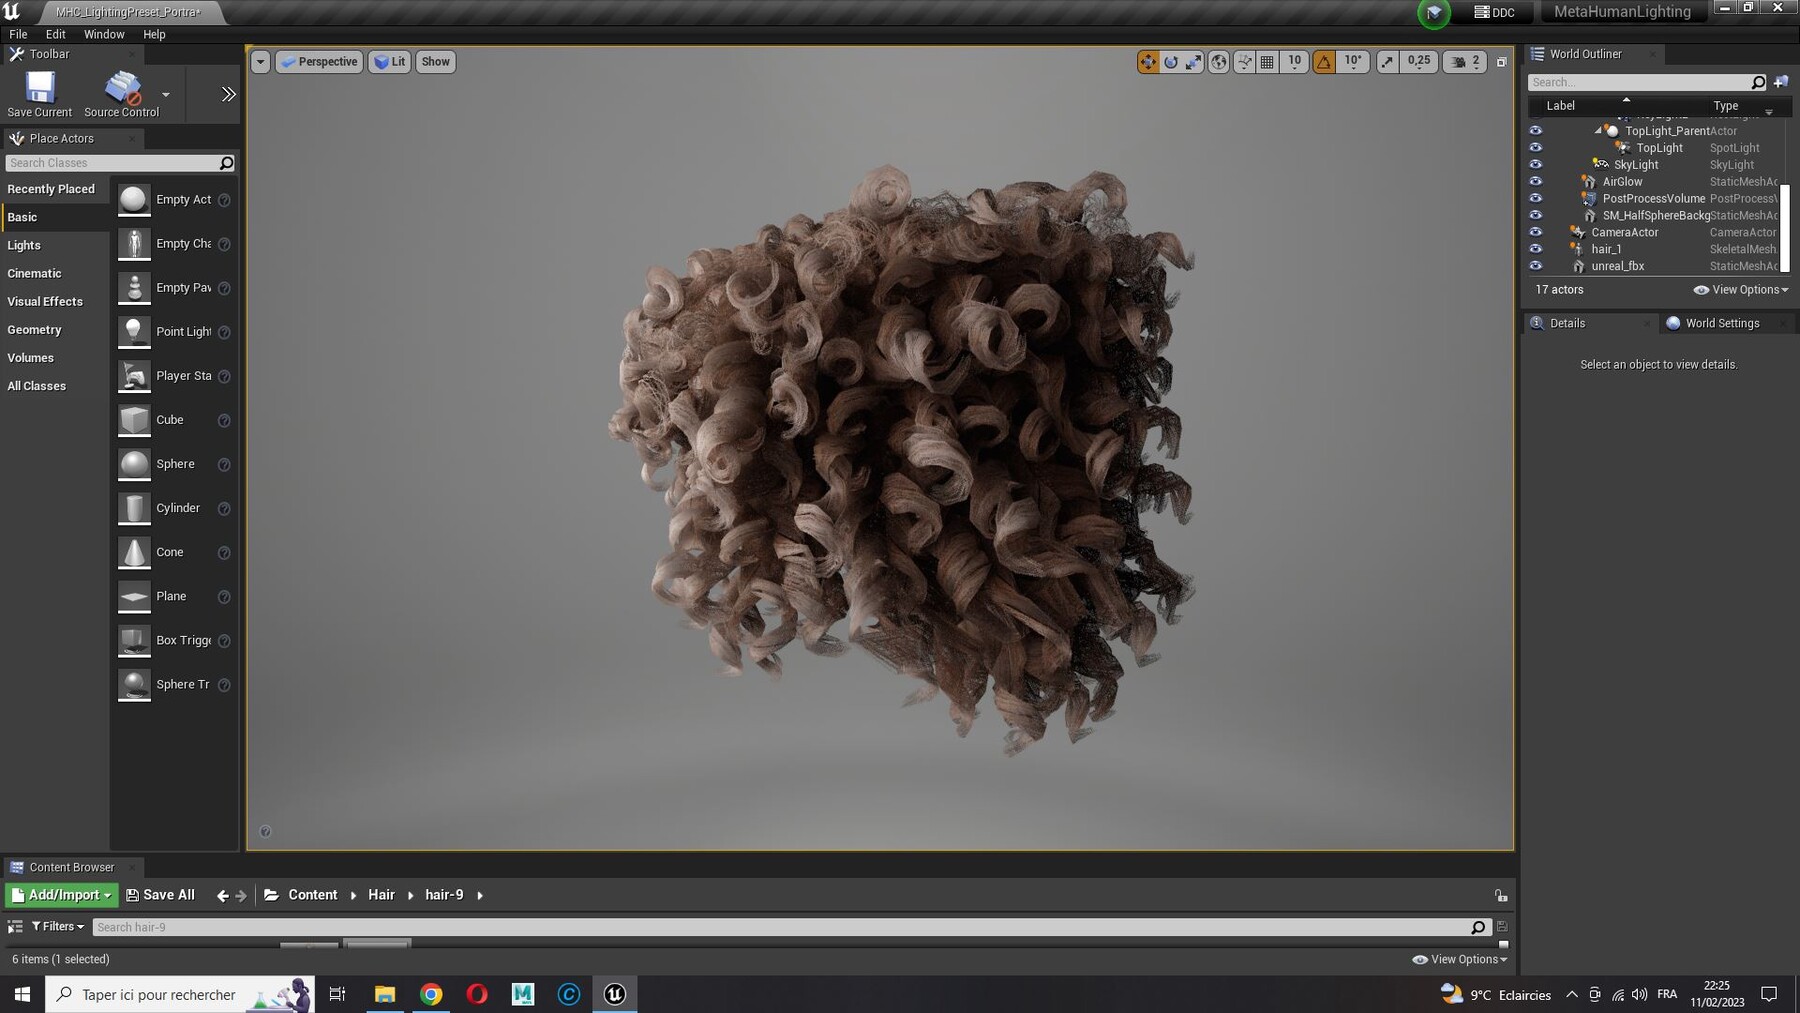Viewport: 1800px width, 1013px height.
Task: Open the viewport options dropdown arrow
Action: (x=260, y=62)
